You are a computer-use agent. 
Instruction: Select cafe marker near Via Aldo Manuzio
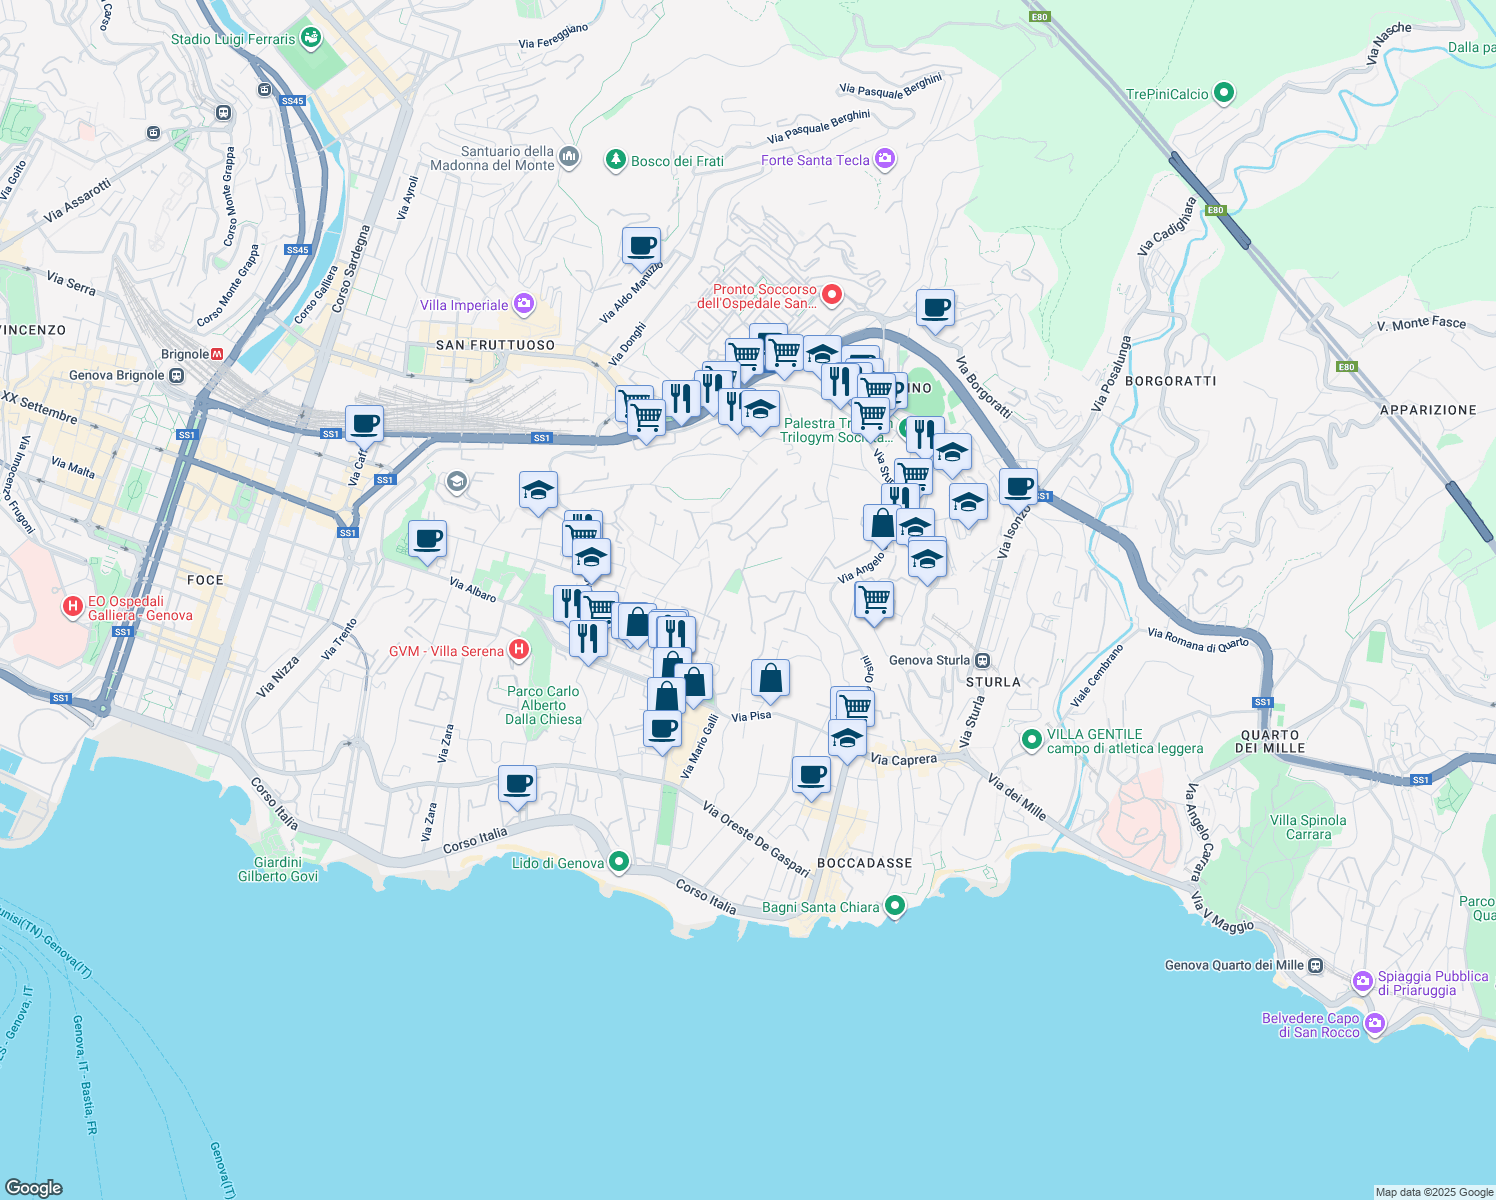click(x=641, y=247)
